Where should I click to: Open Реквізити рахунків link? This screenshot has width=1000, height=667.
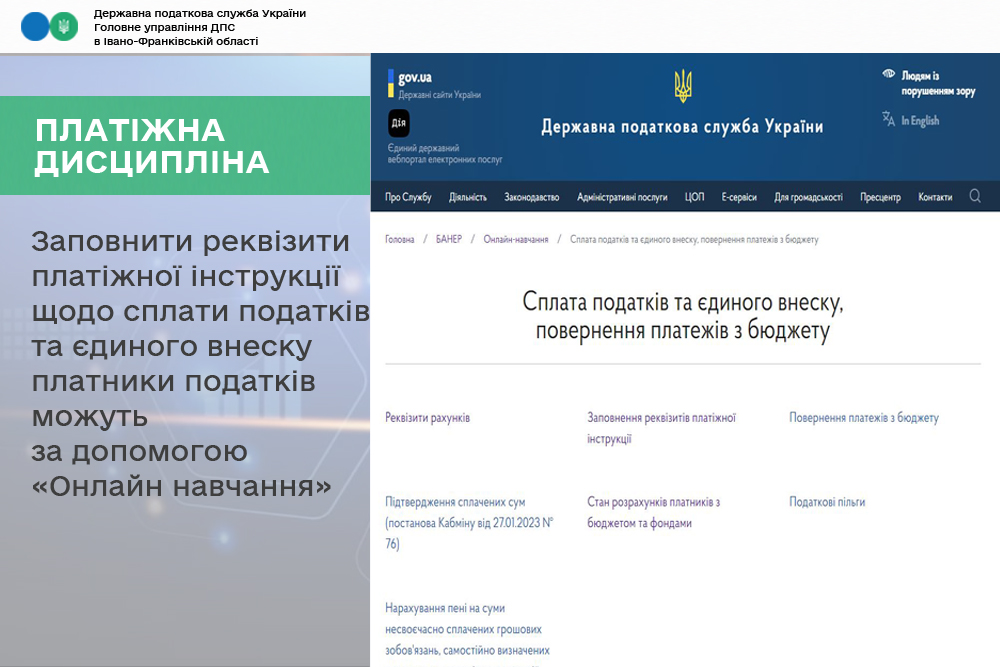click(x=427, y=418)
